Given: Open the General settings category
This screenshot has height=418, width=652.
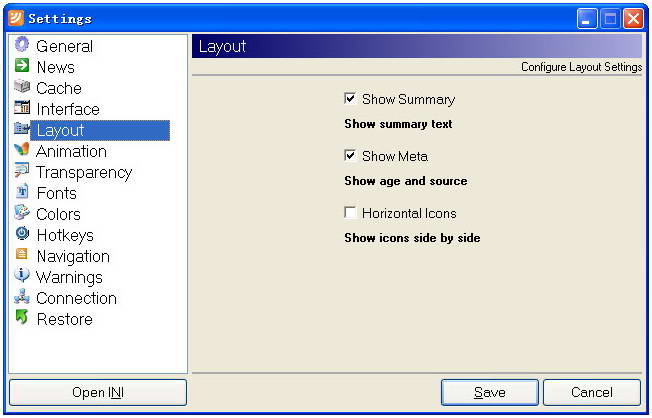Looking at the screenshot, I should (64, 46).
